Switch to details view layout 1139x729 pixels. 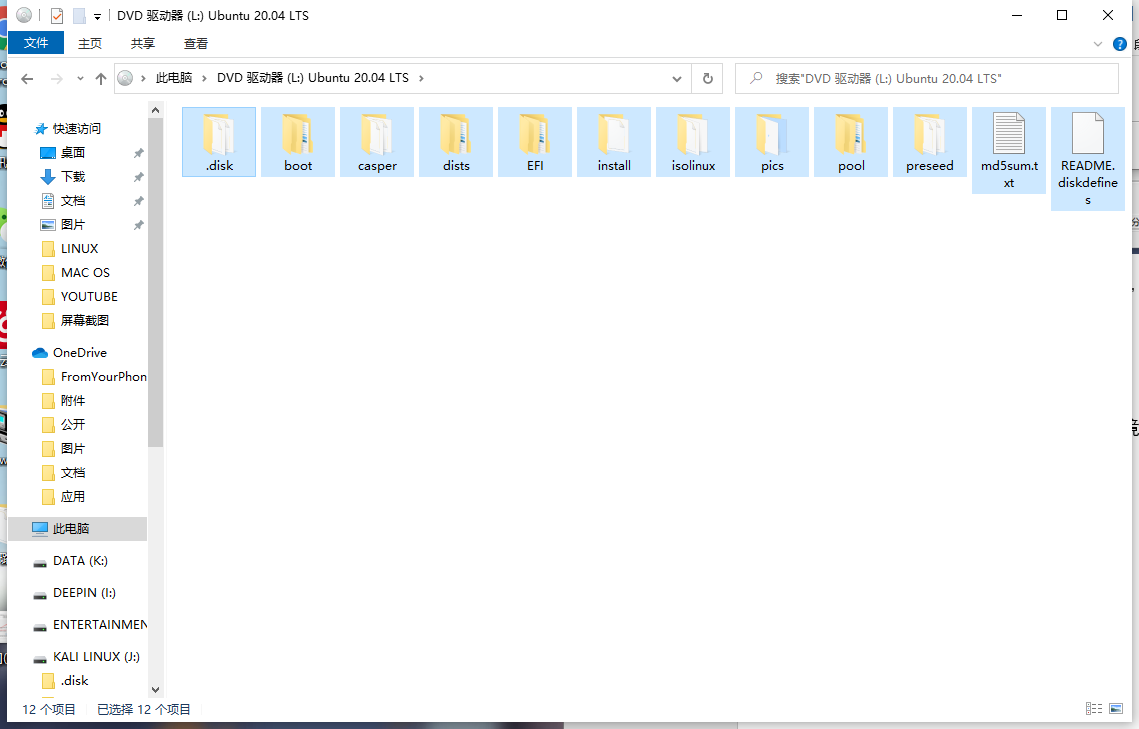pyautogui.click(x=1093, y=709)
